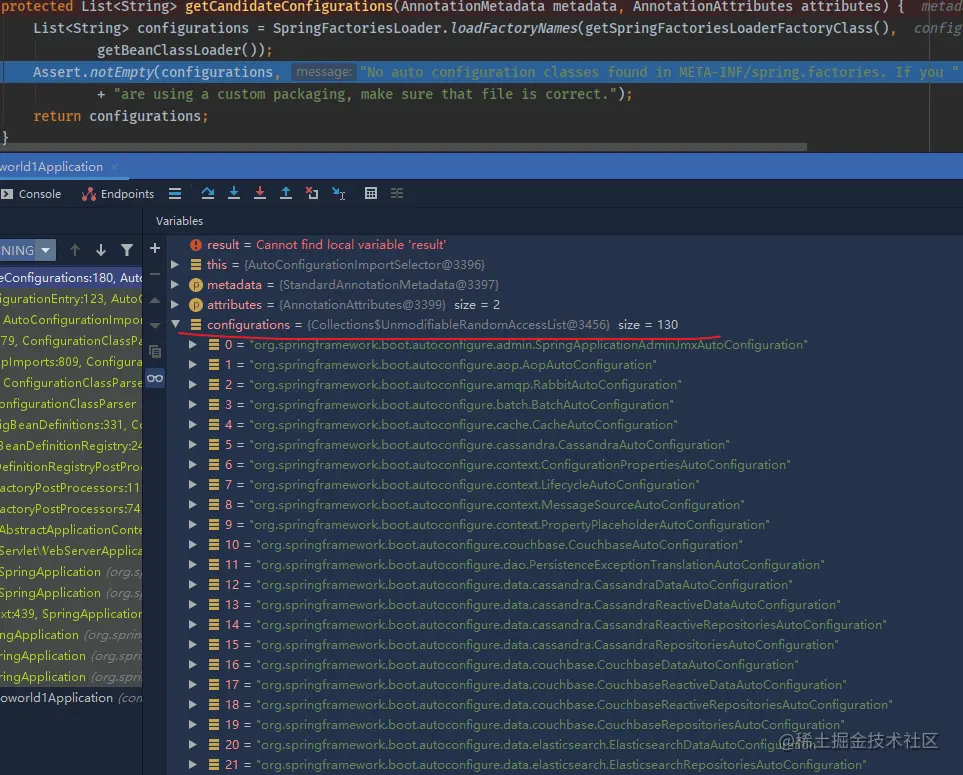
Task: Expand list entry 0 SpringApplicationAdminJmxAutoConfiguration
Action: 193,345
